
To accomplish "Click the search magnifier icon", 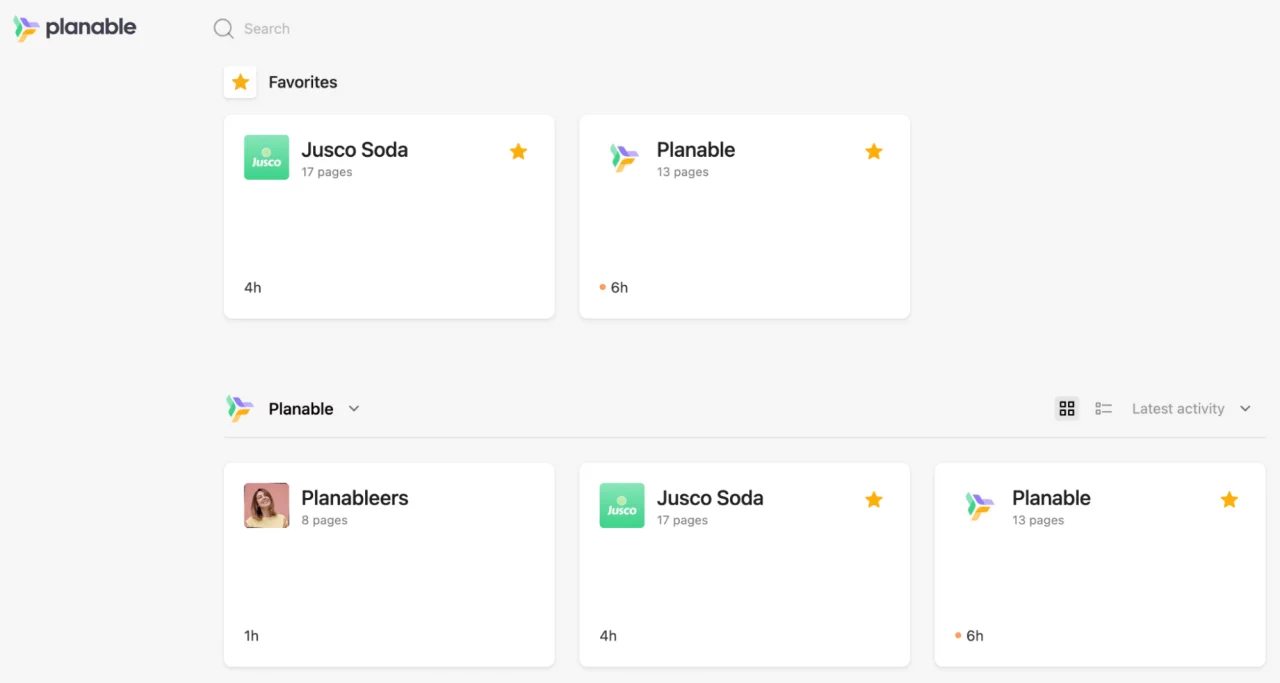I will point(223,29).
